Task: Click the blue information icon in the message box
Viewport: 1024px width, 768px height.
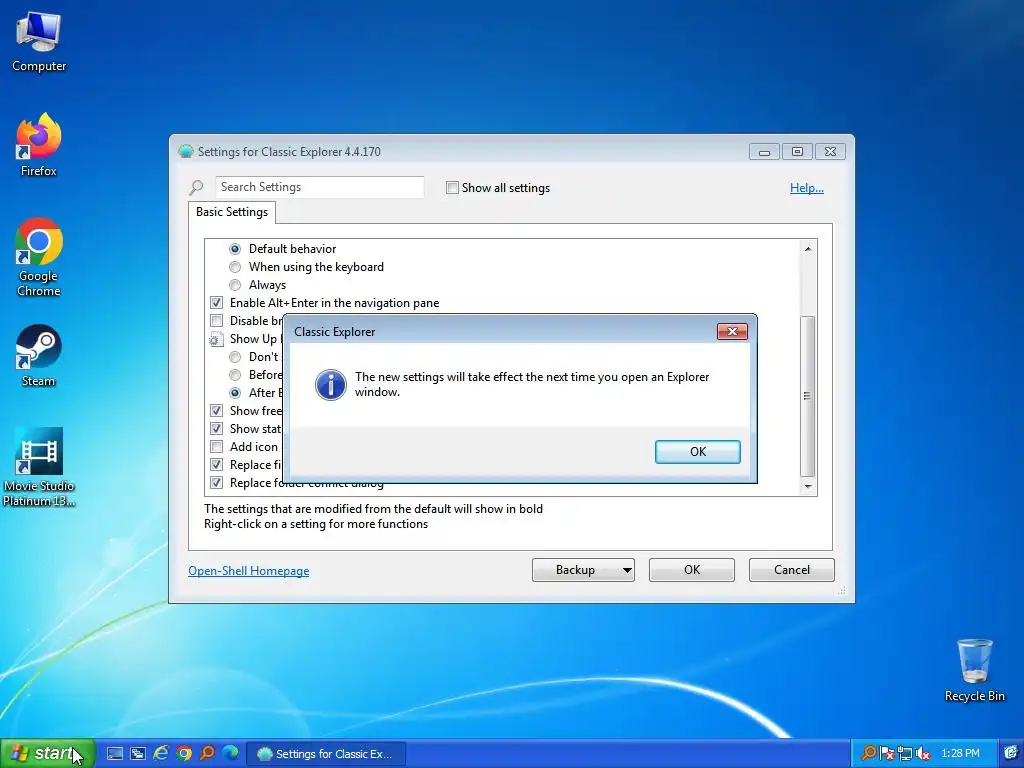Action: click(330, 385)
